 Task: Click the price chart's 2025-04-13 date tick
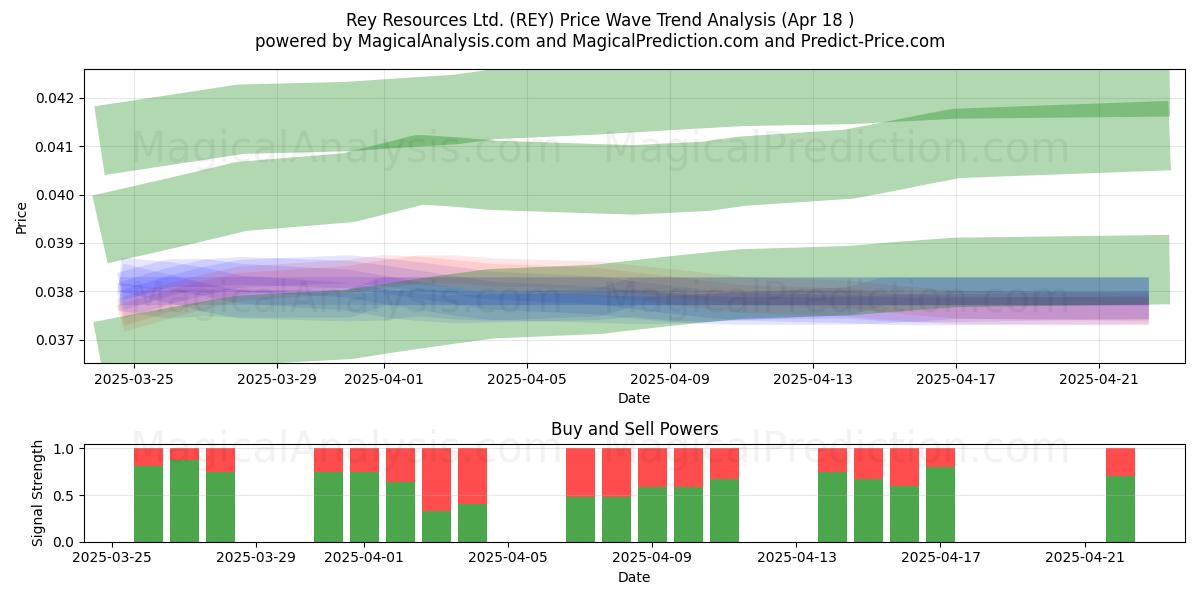tap(813, 379)
